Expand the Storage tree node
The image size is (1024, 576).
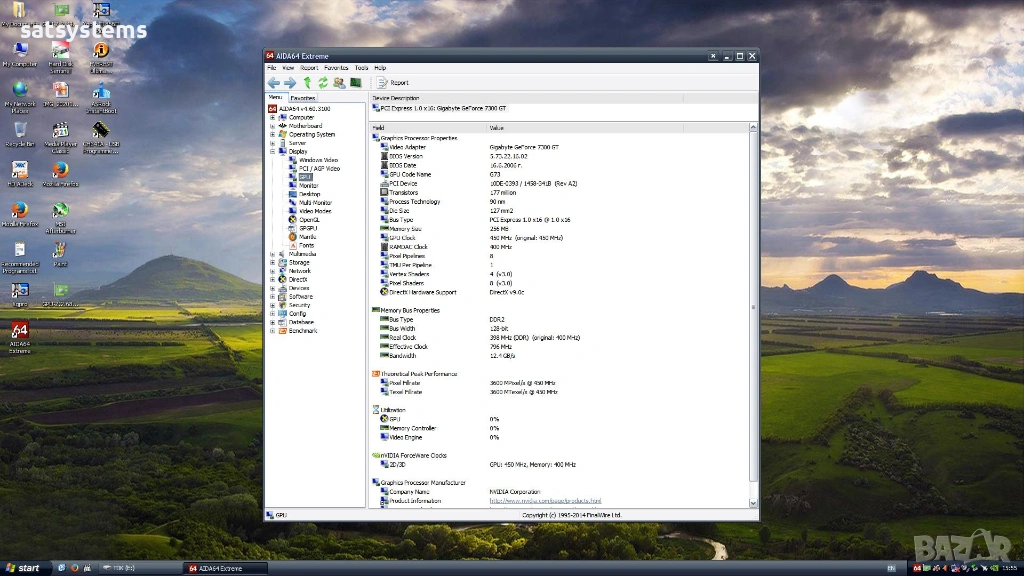point(272,263)
